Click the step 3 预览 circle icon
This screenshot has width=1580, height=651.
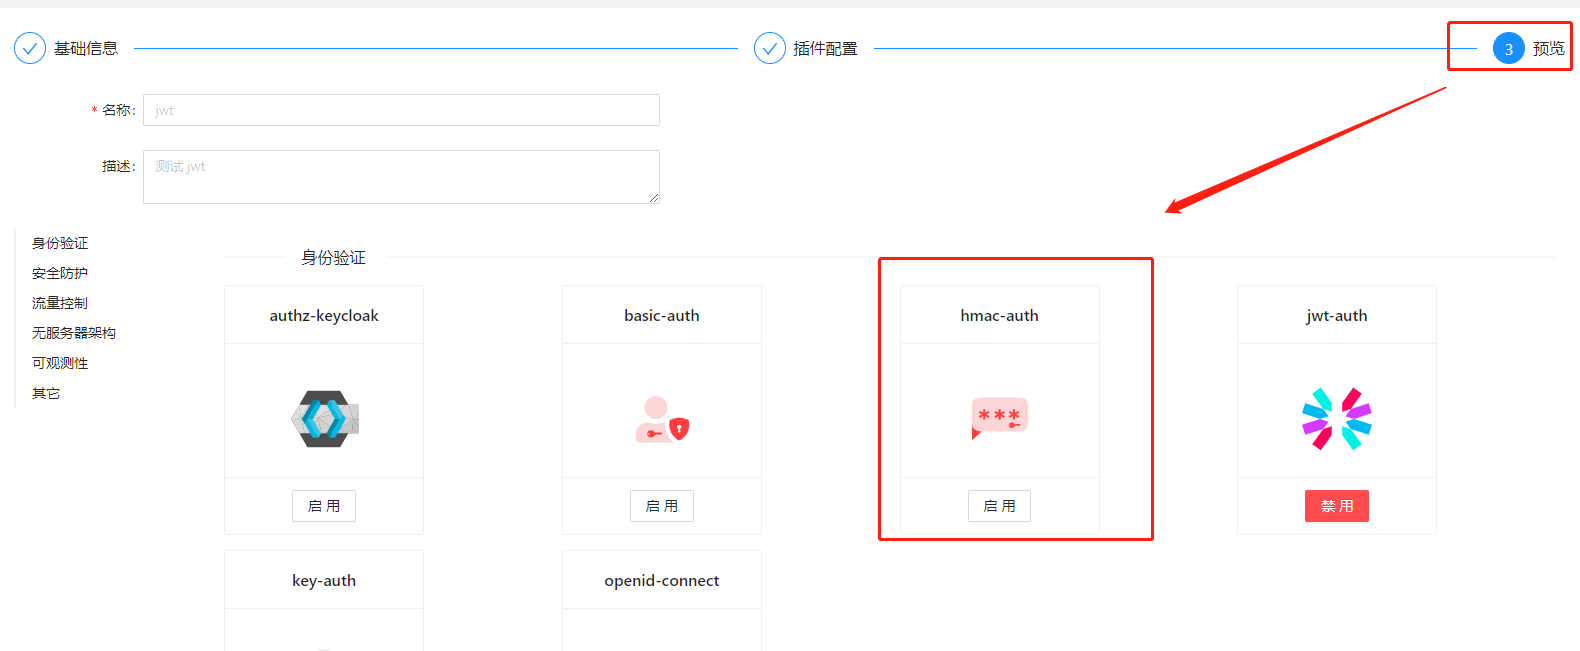point(1509,48)
